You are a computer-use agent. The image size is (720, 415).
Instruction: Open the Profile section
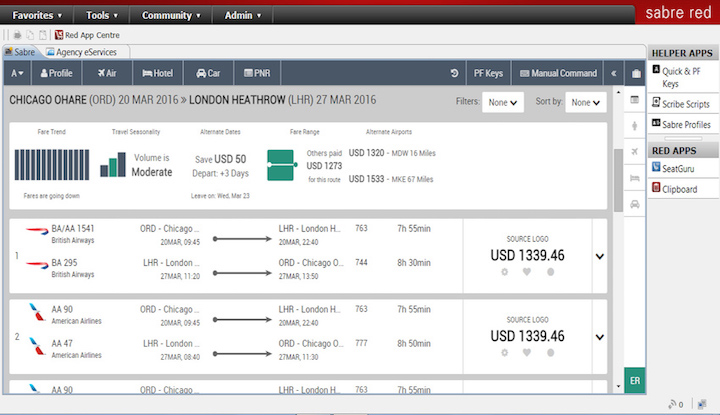click(56, 73)
